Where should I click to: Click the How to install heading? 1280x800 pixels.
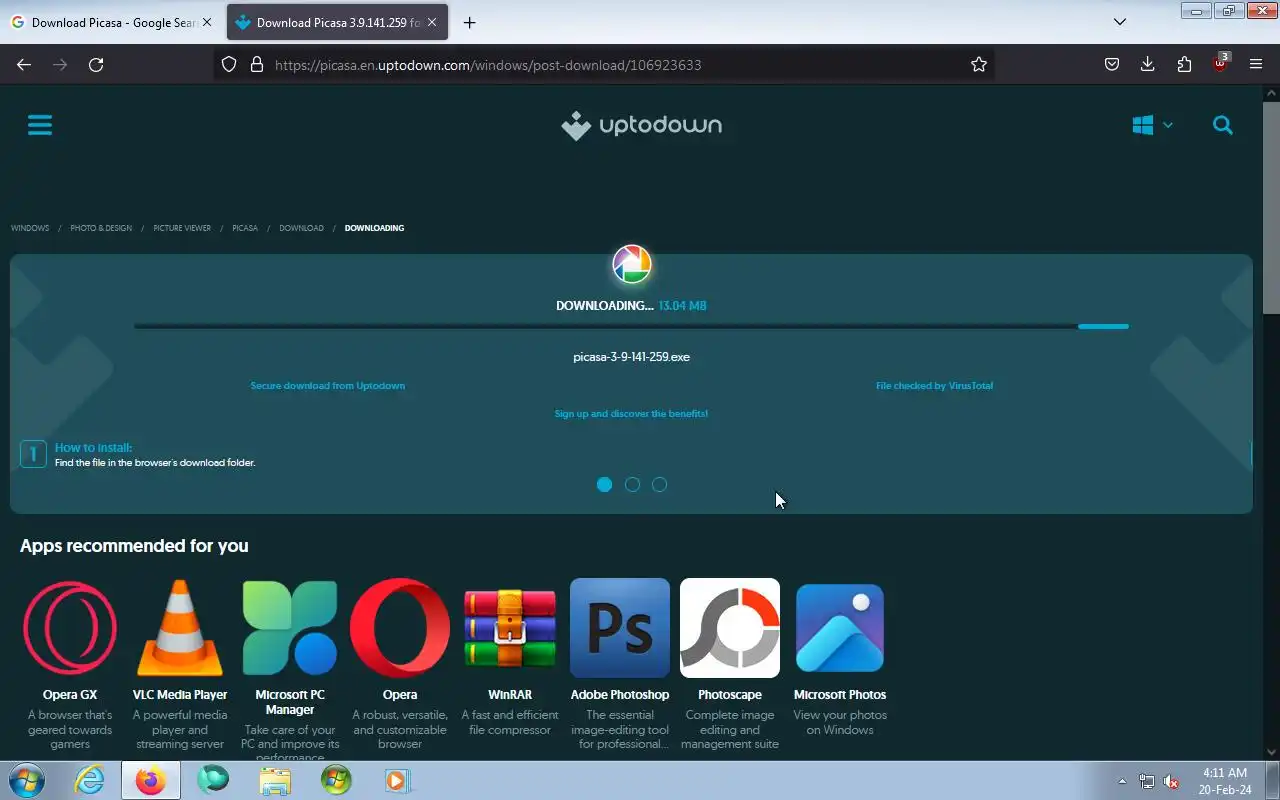[x=93, y=448]
